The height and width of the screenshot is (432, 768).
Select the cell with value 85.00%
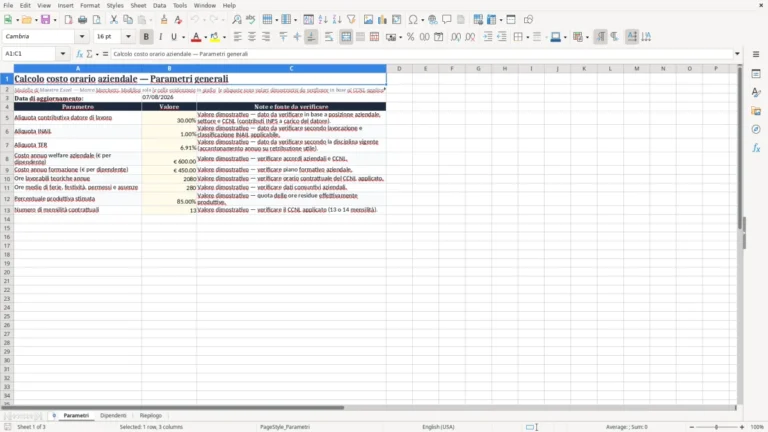click(x=169, y=199)
